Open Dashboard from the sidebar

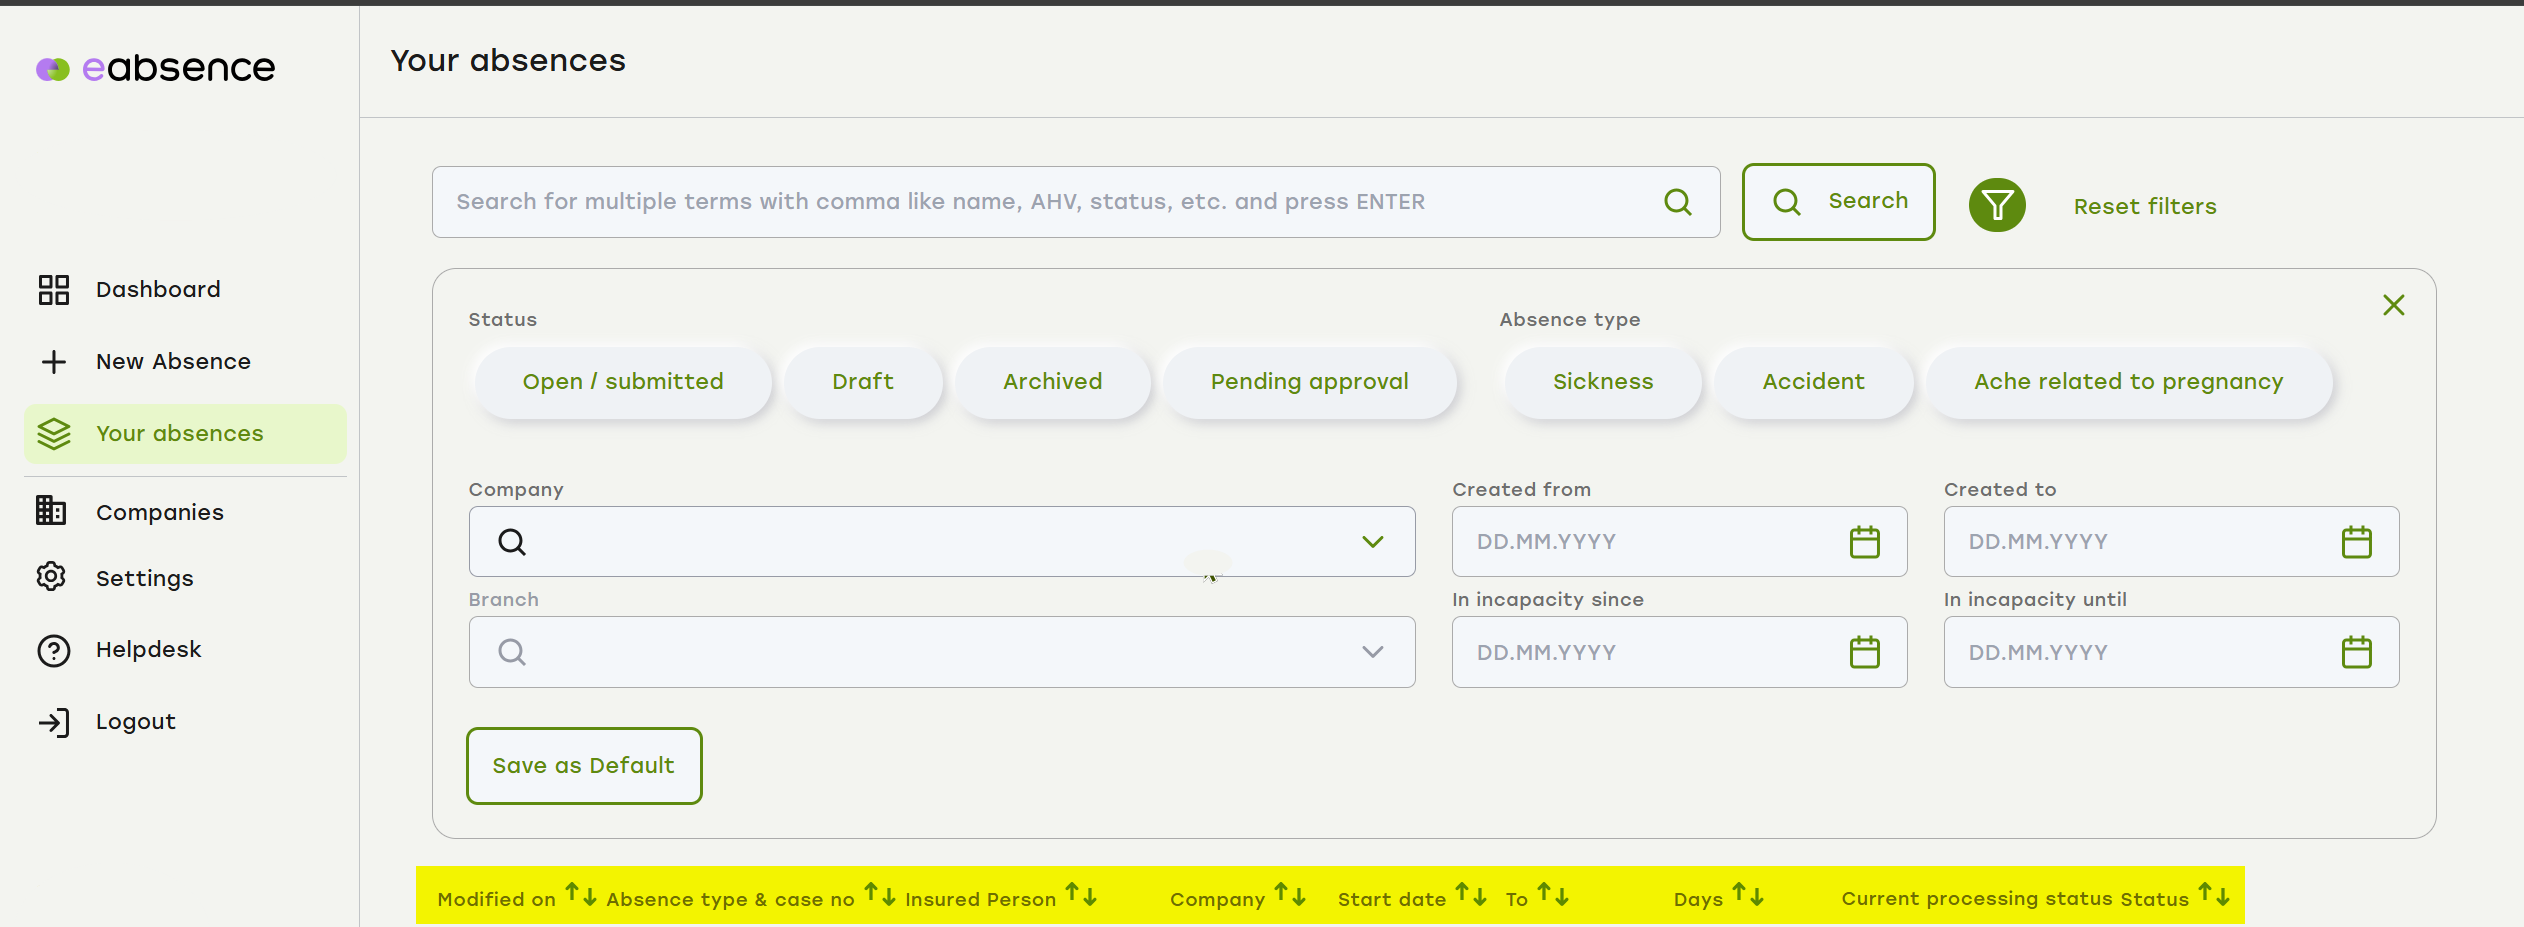coord(158,290)
